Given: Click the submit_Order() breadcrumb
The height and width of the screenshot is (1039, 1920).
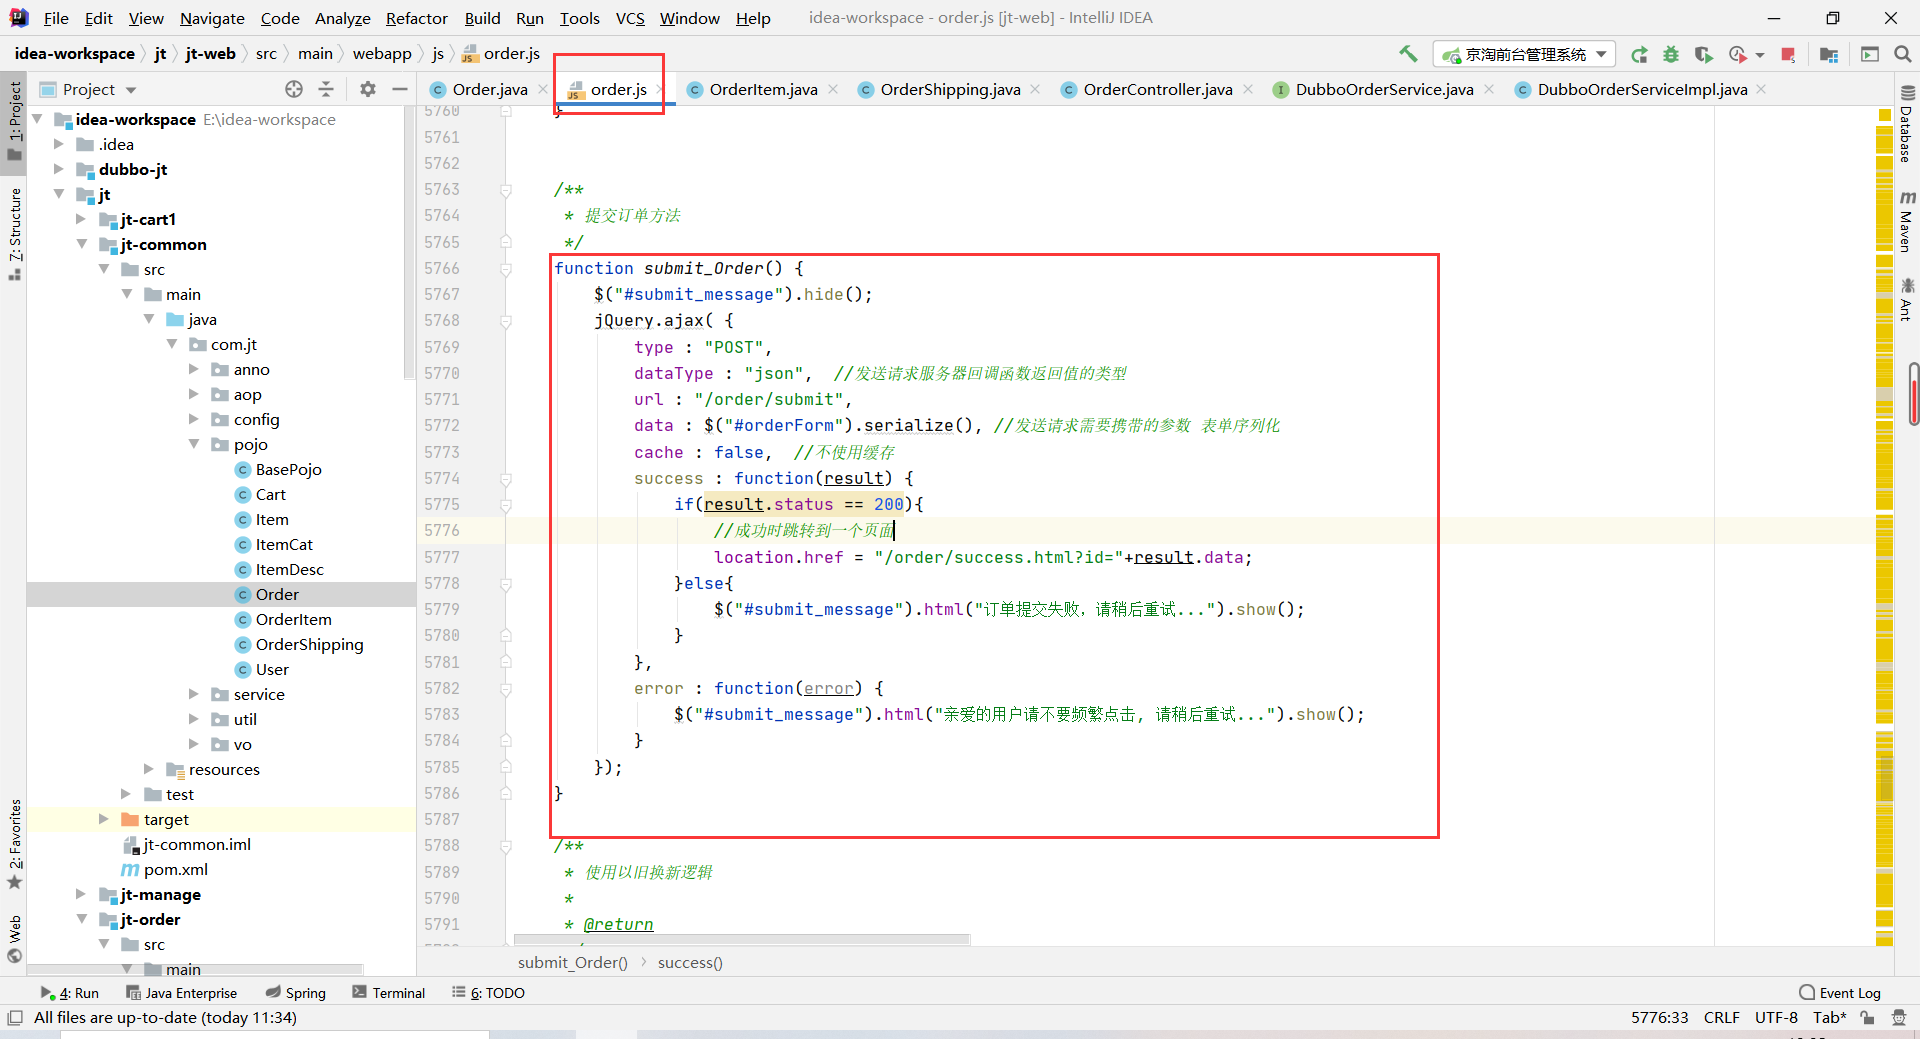Looking at the screenshot, I should click(572, 962).
